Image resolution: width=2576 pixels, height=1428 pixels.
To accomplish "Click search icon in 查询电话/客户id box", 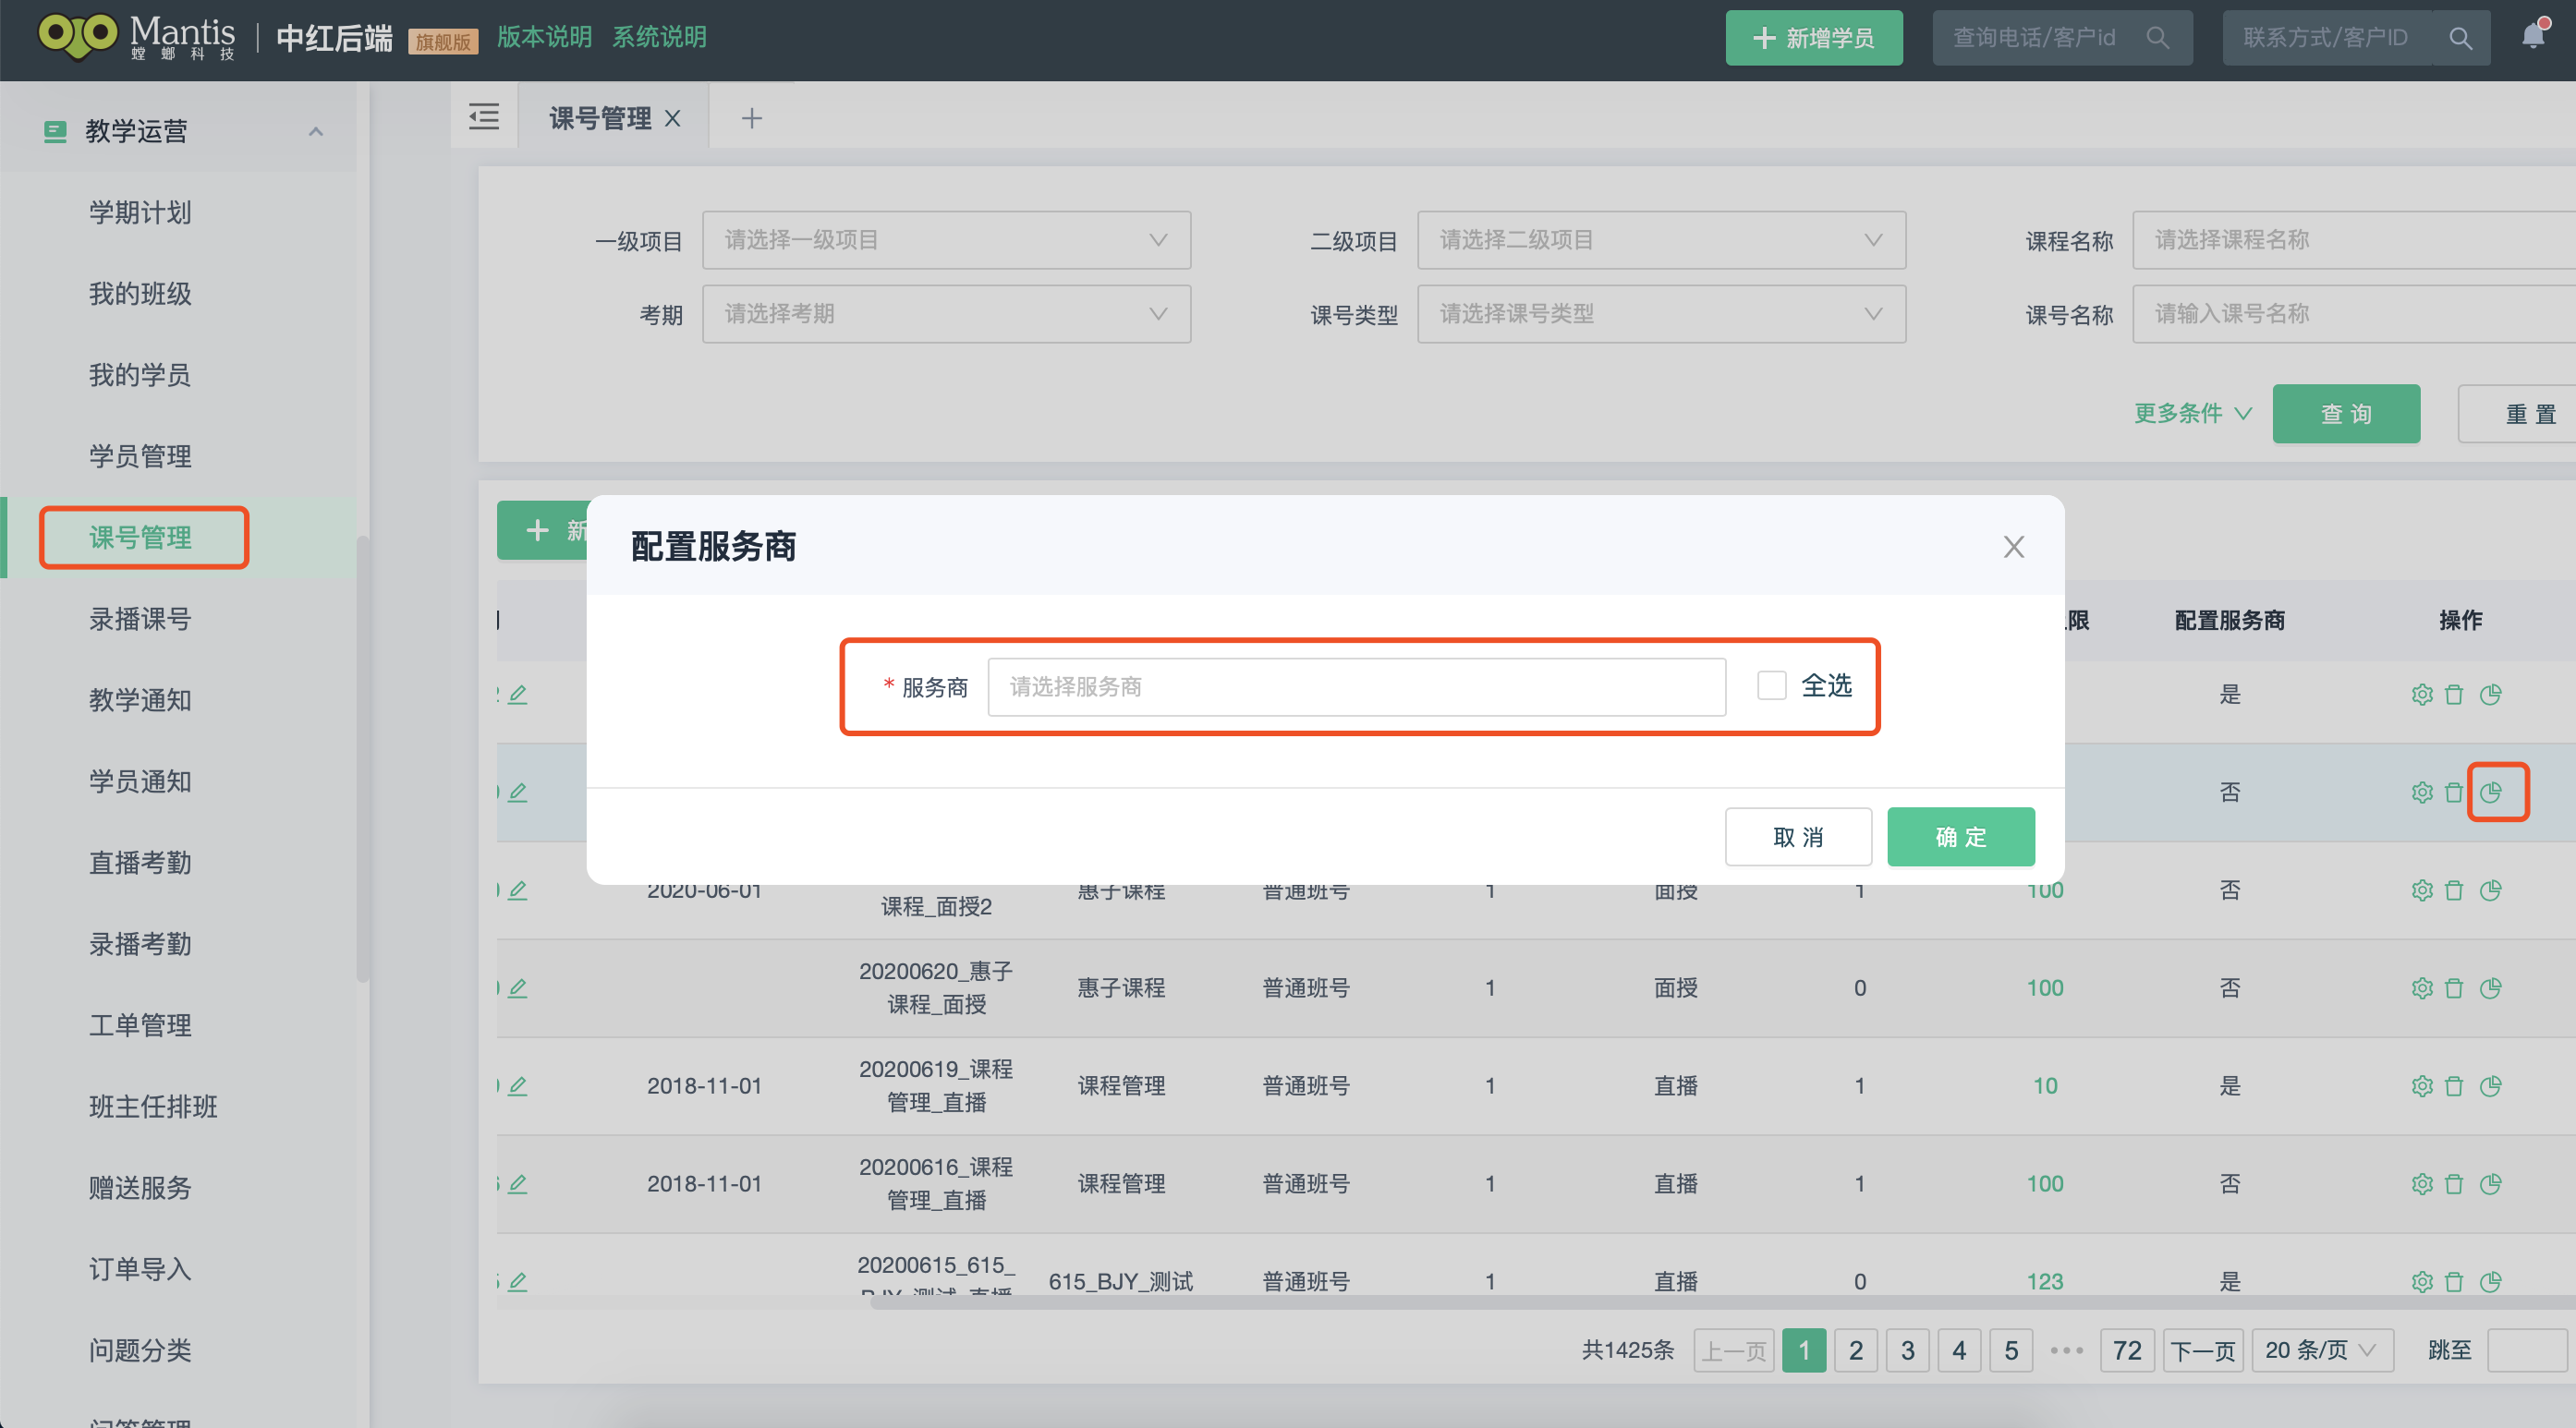I will click(x=2157, y=38).
